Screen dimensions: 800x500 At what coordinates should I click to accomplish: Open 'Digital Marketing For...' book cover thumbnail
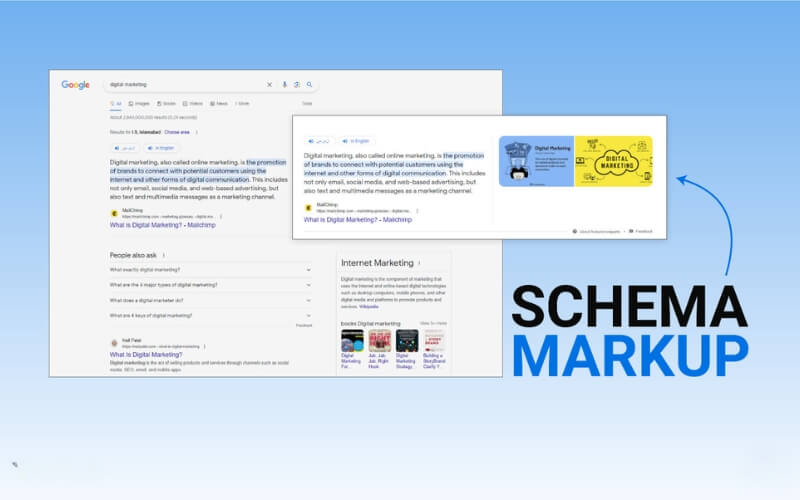[x=353, y=341]
